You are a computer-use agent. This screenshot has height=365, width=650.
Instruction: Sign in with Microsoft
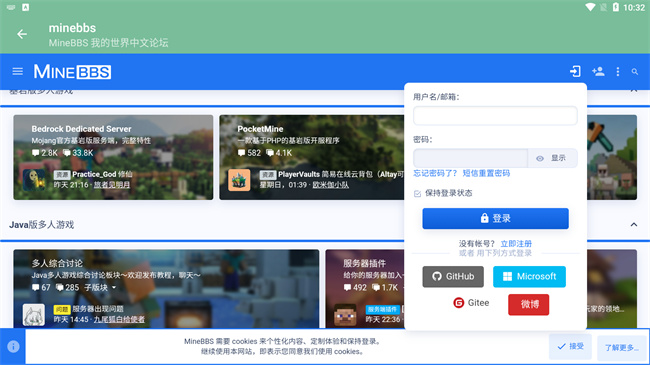pos(529,277)
